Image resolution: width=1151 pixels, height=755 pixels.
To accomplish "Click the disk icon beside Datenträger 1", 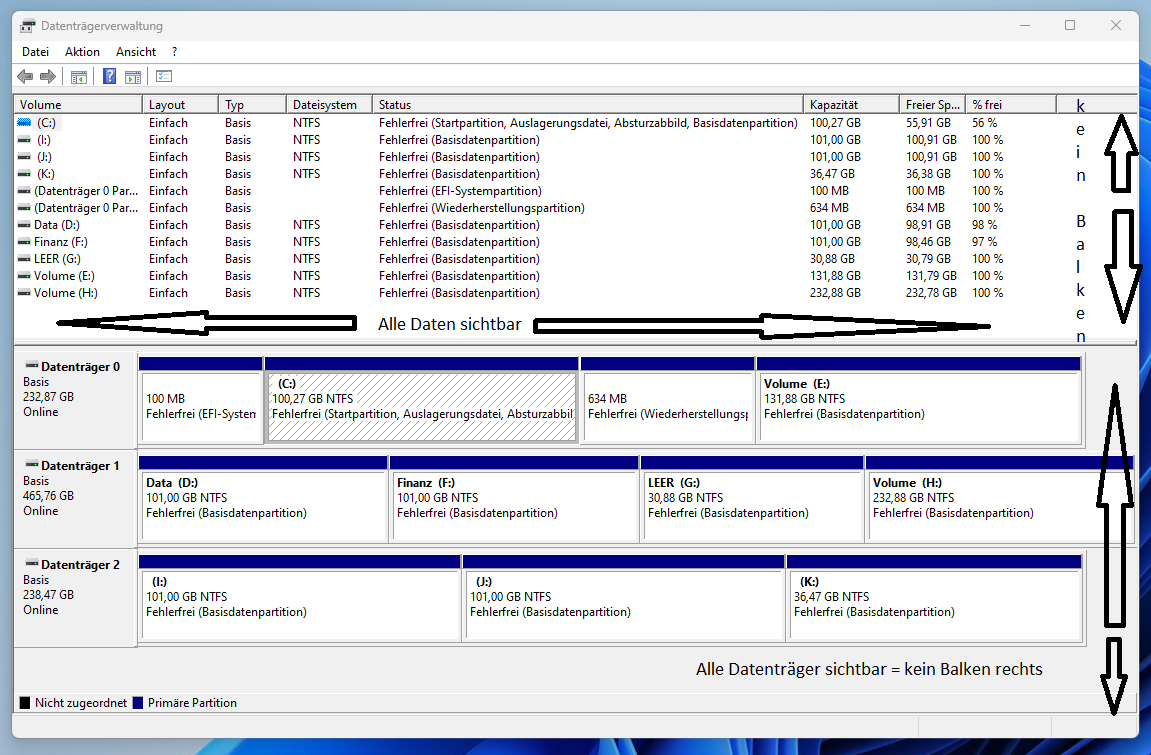I will (32, 464).
